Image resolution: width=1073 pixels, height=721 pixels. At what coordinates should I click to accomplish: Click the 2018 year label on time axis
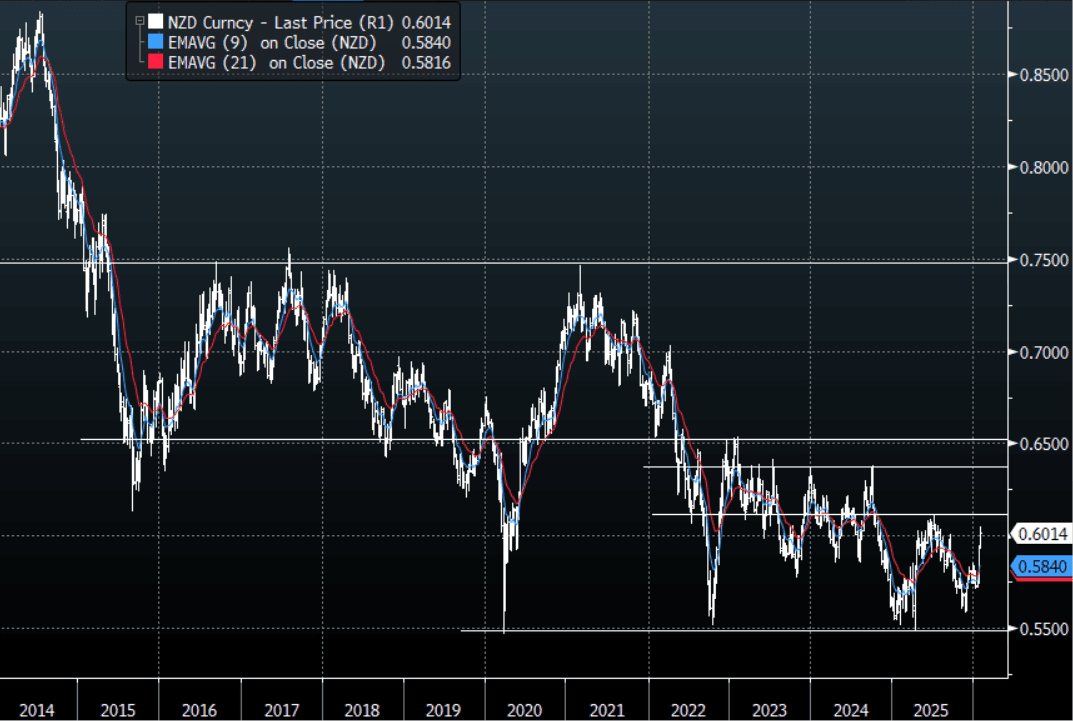coord(362,710)
